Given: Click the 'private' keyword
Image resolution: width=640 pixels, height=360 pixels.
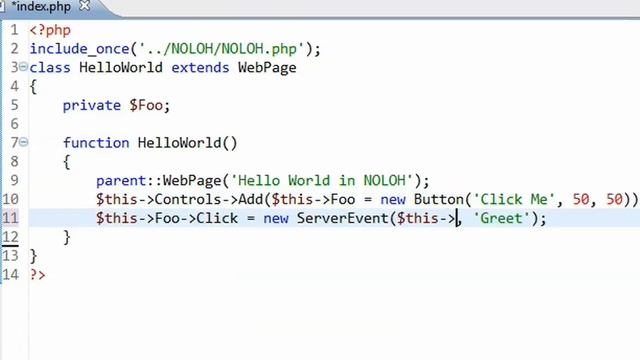Looking at the screenshot, I should pyautogui.click(x=92, y=106).
